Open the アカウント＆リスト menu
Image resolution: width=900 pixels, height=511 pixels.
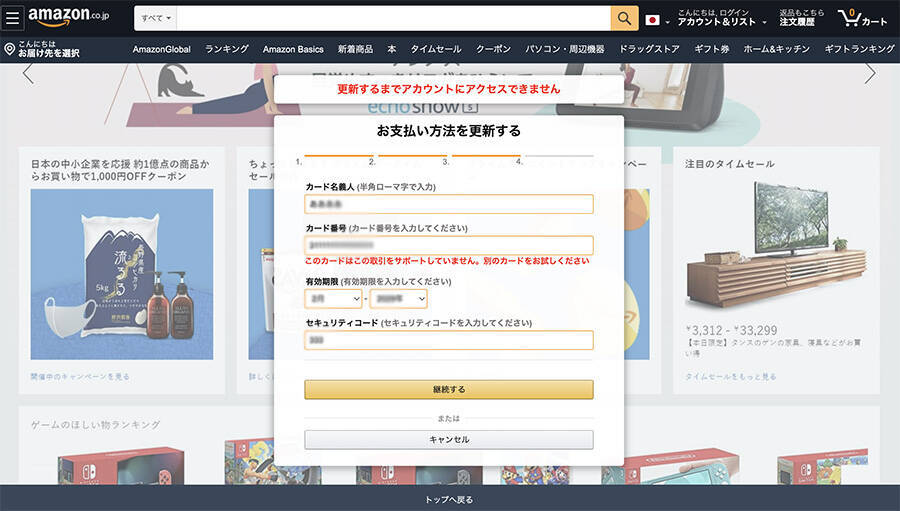point(722,21)
